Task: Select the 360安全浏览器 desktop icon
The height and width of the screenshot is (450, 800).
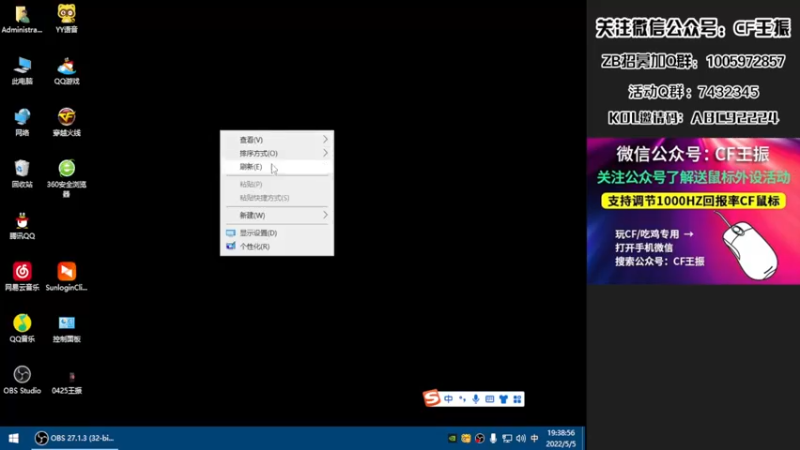Action: tap(66, 178)
